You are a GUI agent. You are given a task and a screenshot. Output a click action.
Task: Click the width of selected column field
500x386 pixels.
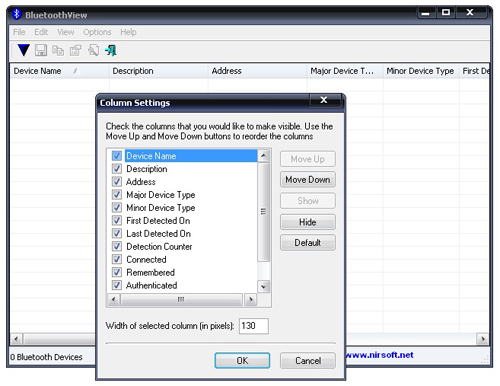(x=254, y=326)
